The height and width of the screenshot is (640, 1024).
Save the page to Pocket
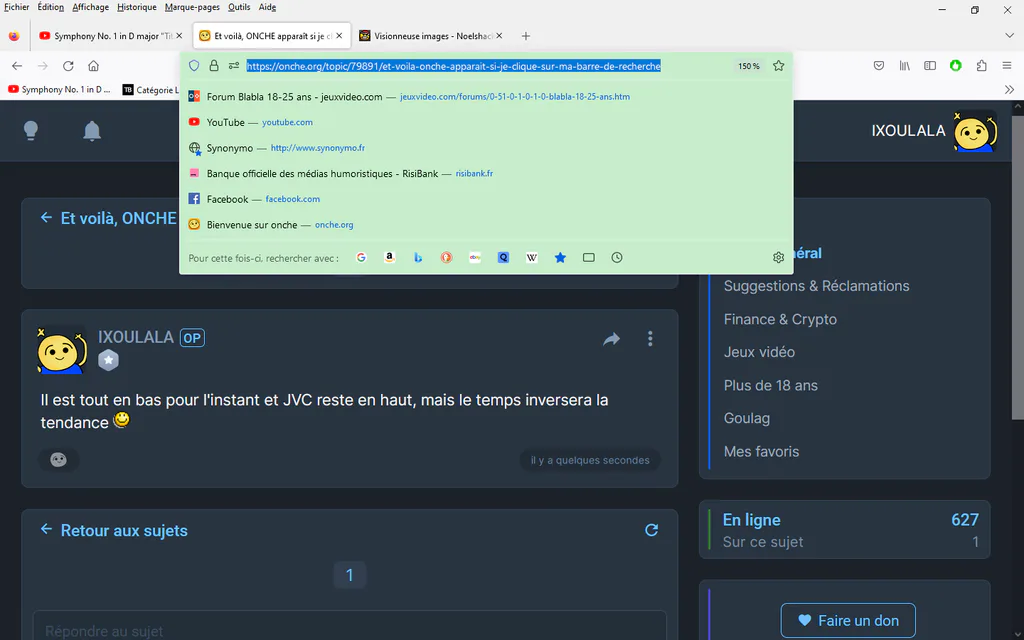tap(879, 66)
